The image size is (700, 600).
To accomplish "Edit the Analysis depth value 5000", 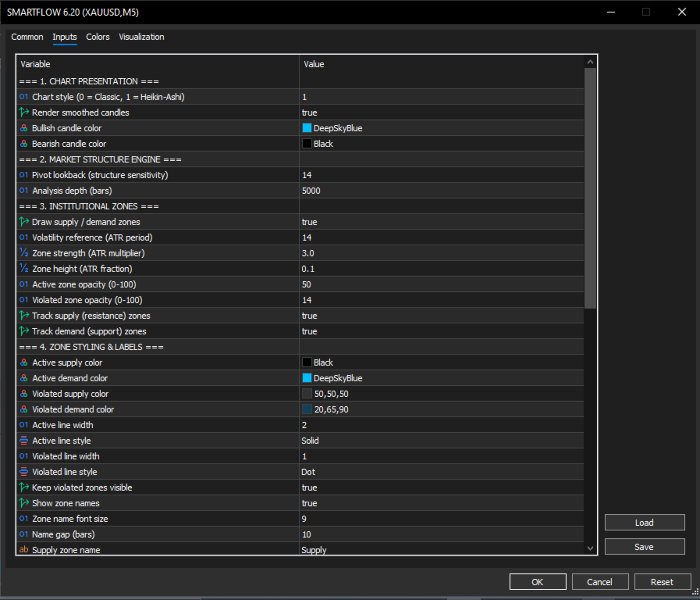I will pyautogui.click(x=441, y=191).
